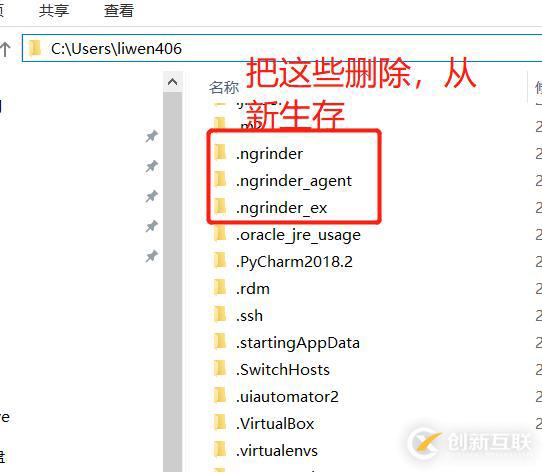Select the .uiautomator2 folder name
This screenshot has height=472, width=542.
(287, 397)
